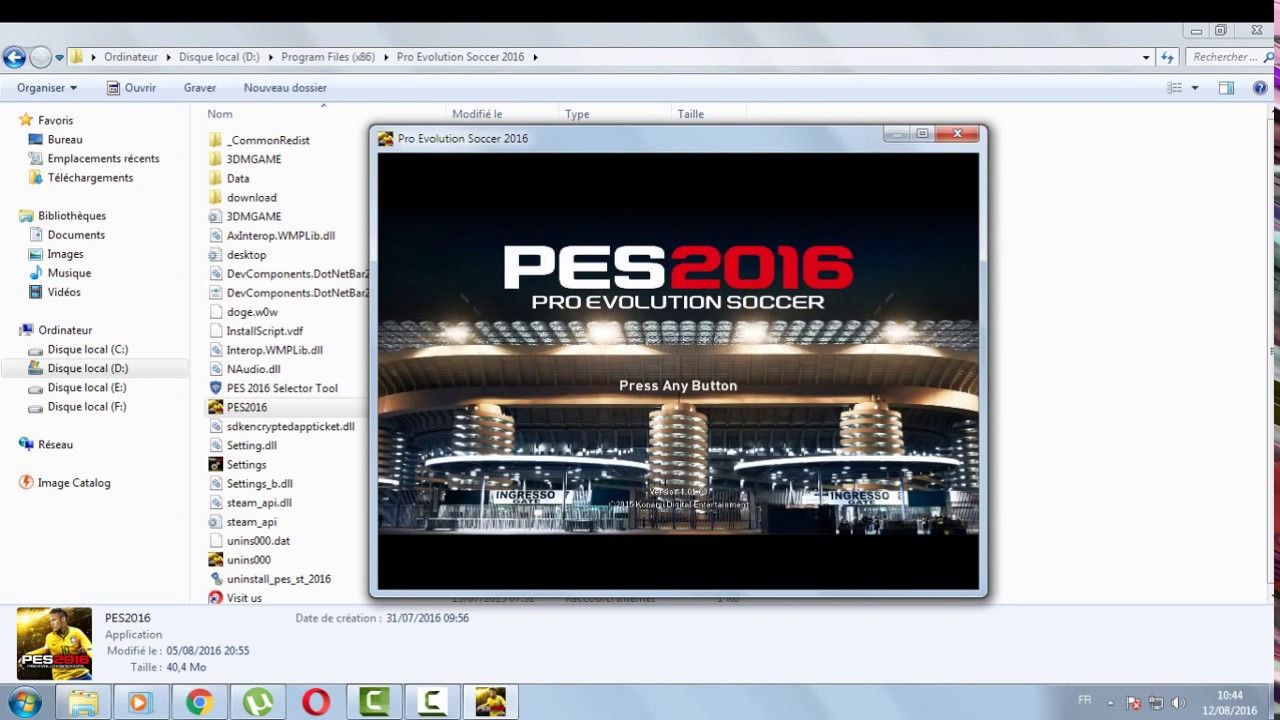Open the Windows Start menu
The width and height of the screenshot is (1280, 720).
tap(24, 702)
